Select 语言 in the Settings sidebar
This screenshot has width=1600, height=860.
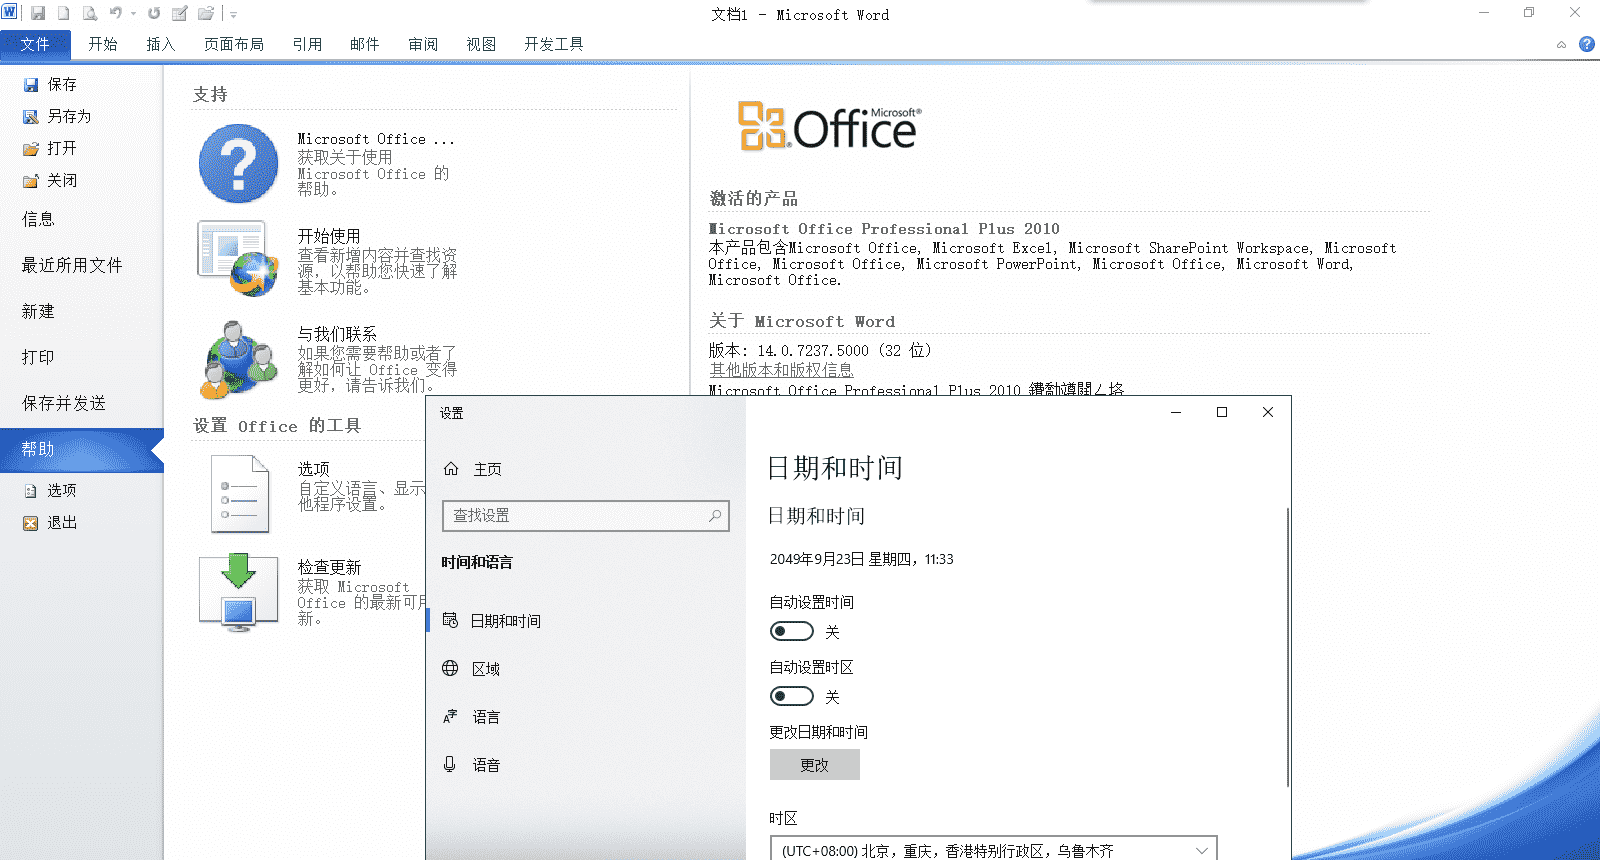coord(486,717)
